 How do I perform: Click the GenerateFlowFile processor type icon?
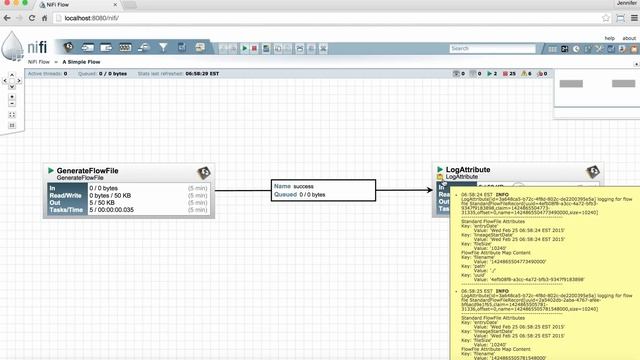pyautogui.click(x=204, y=173)
